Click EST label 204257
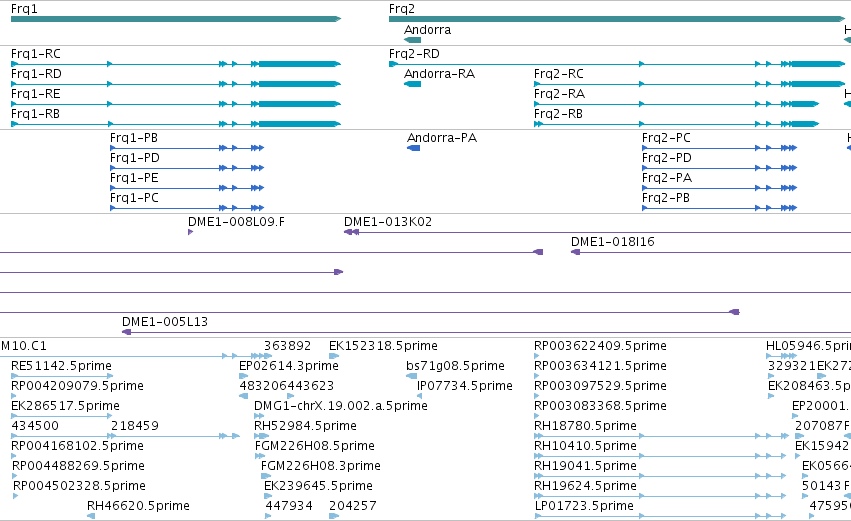 [353, 506]
